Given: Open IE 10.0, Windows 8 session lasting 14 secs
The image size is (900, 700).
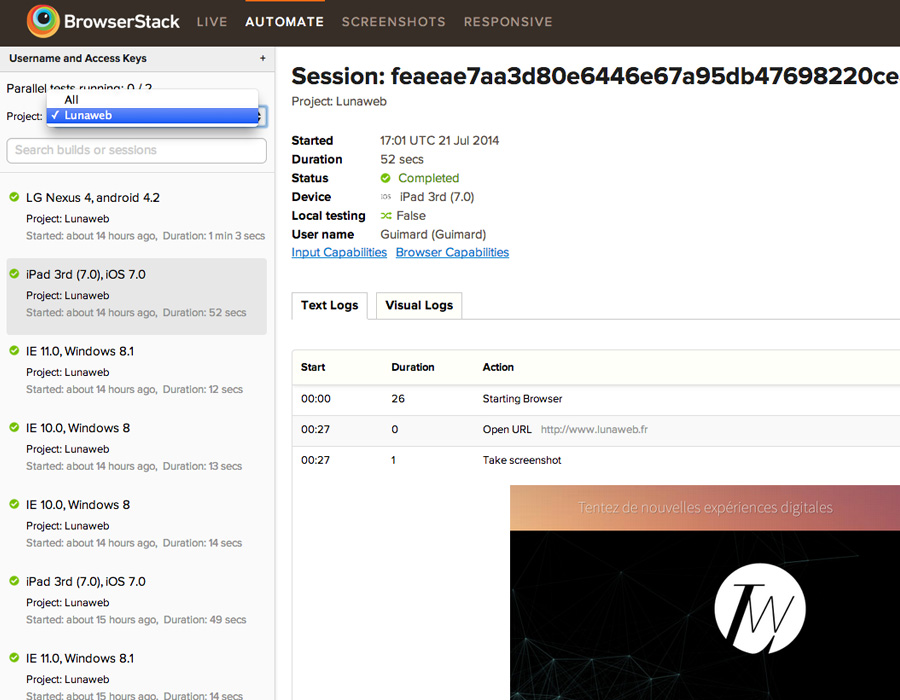Looking at the screenshot, I should [x=137, y=527].
